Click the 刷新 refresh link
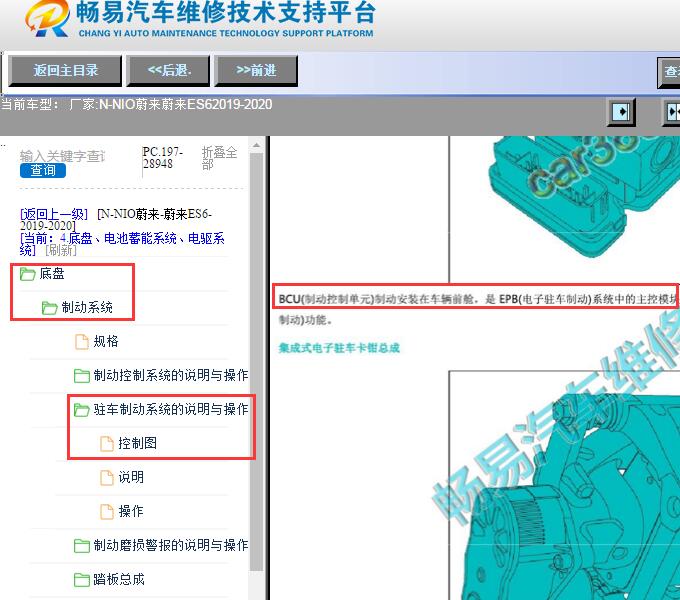Image resolution: width=680 pixels, height=600 pixels. [61, 250]
